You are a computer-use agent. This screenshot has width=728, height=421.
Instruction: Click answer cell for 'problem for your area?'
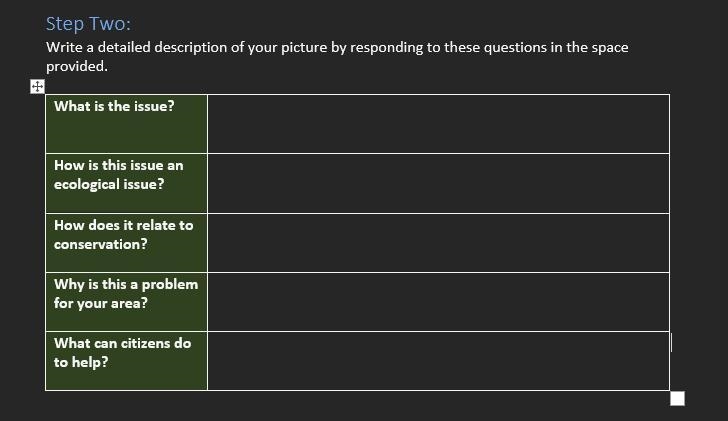pos(438,302)
